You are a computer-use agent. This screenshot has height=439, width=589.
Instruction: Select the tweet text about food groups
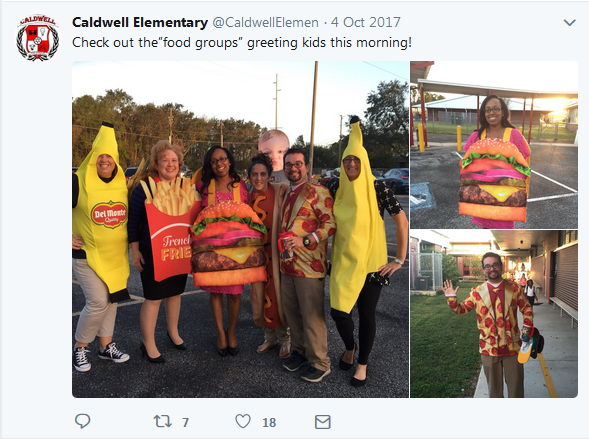(x=242, y=42)
